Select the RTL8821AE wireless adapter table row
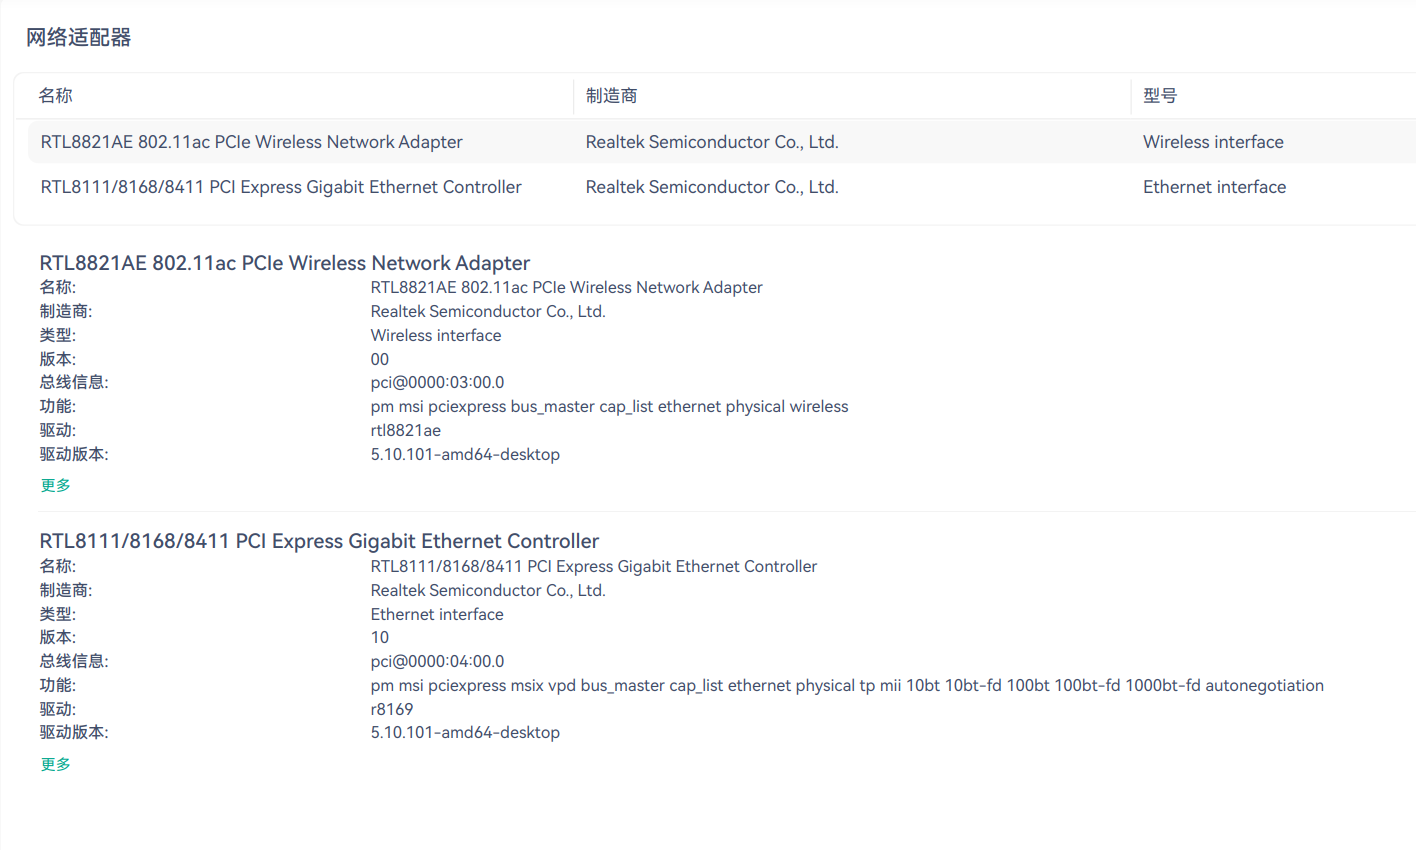Viewport: 1416px width, 850px height. coord(251,142)
